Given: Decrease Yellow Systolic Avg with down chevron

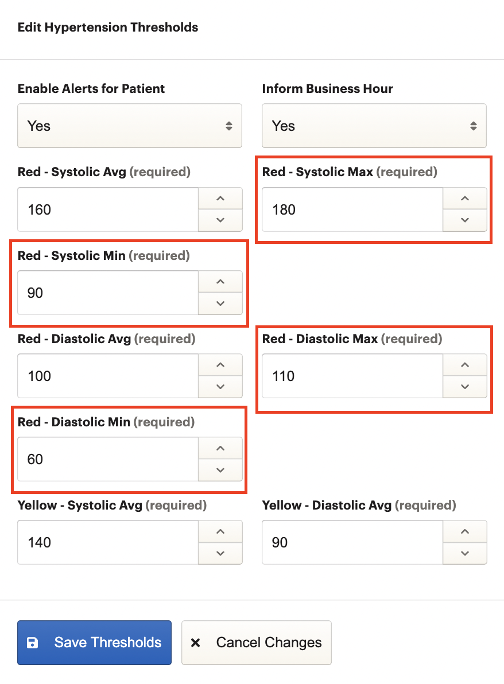Looking at the screenshot, I should coord(220,554).
